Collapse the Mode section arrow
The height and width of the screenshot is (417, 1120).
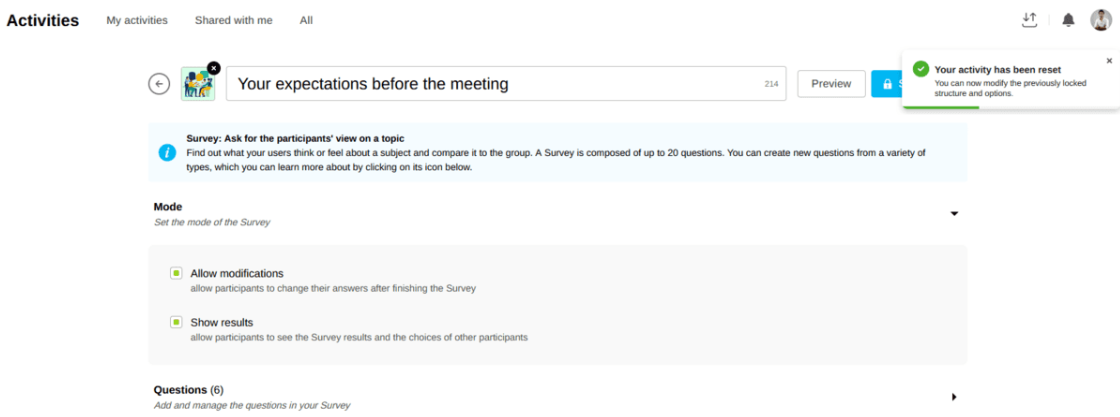pos(954,213)
